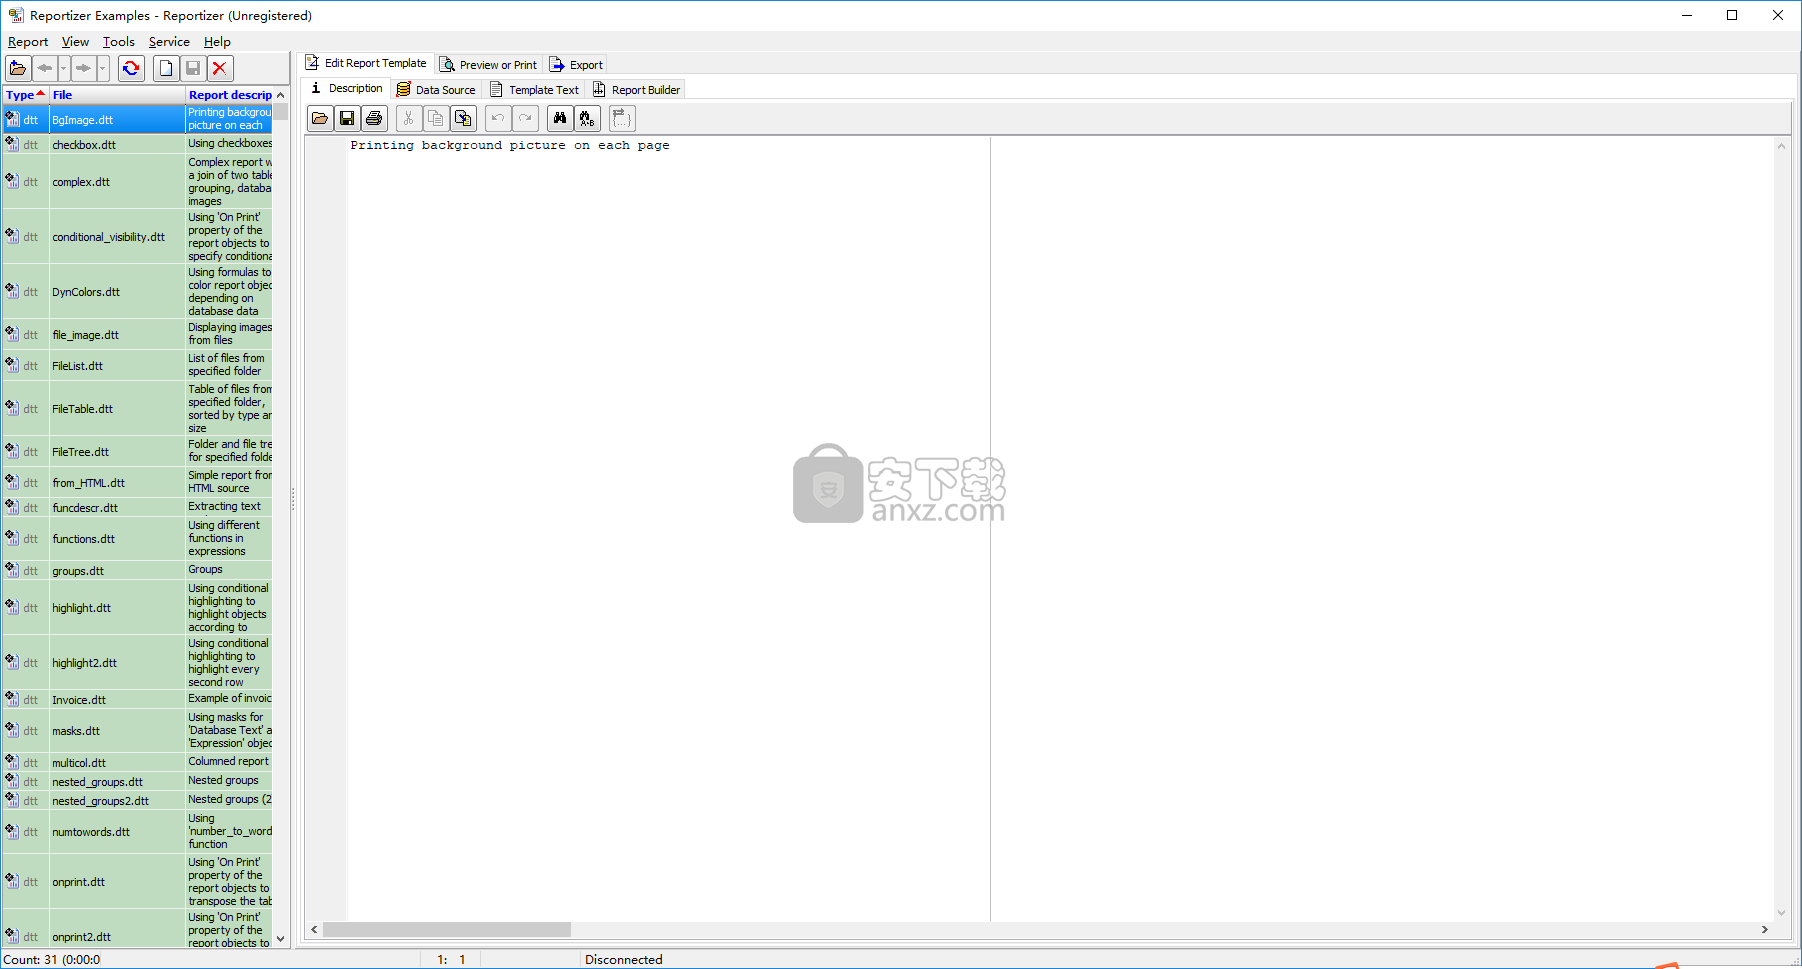Click the open file icon in the description editor toolbar
1802x969 pixels.
[320, 118]
